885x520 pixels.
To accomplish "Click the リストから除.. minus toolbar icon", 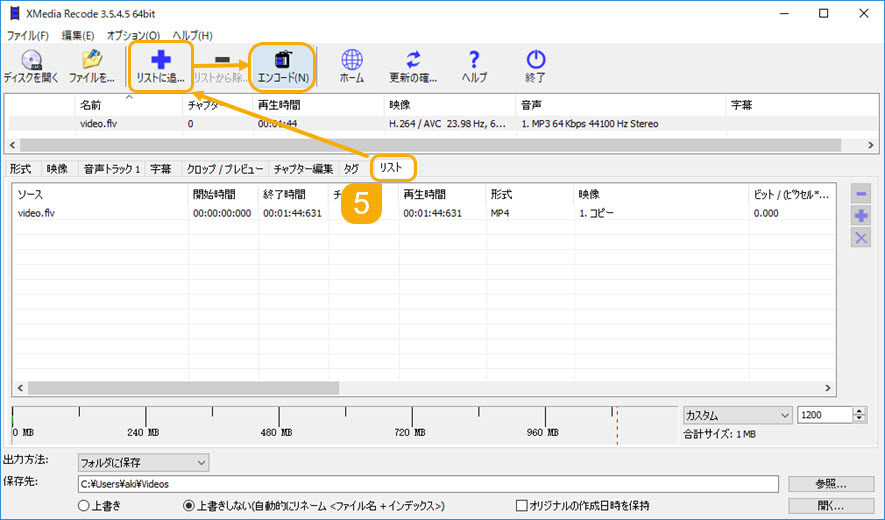I will point(222,67).
